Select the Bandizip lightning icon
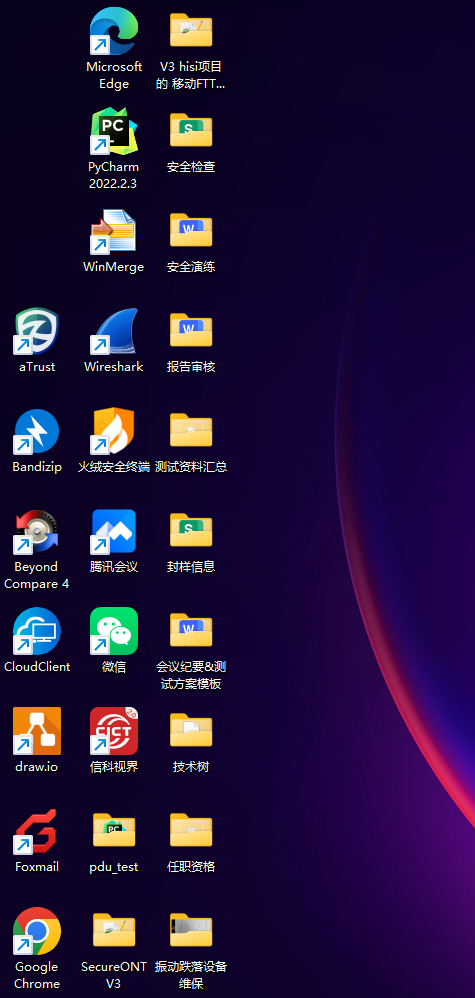 37,432
